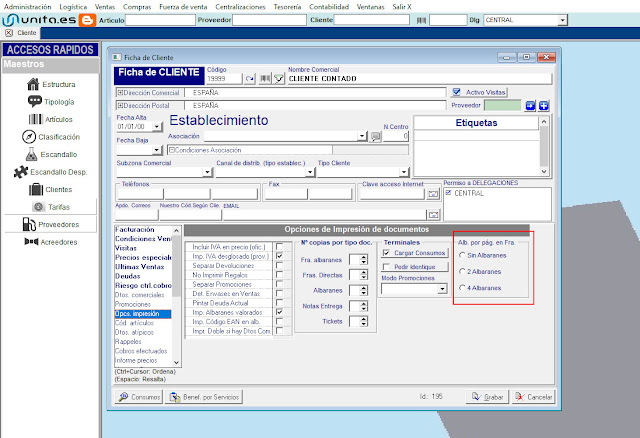
Task: Select the Escandallo flask icon
Action: pos(31,154)
